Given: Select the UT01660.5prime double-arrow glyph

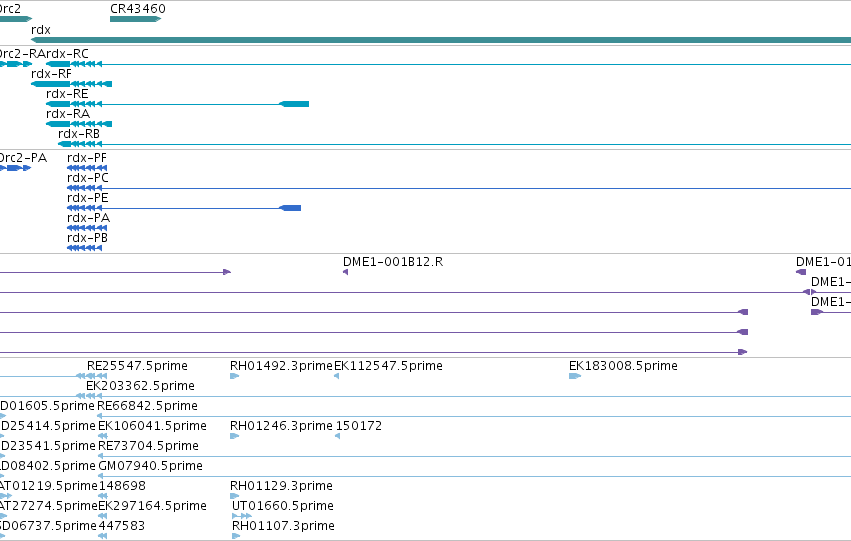Looking at the screenshot, I should pyautogui.click(x=242, y=516).
